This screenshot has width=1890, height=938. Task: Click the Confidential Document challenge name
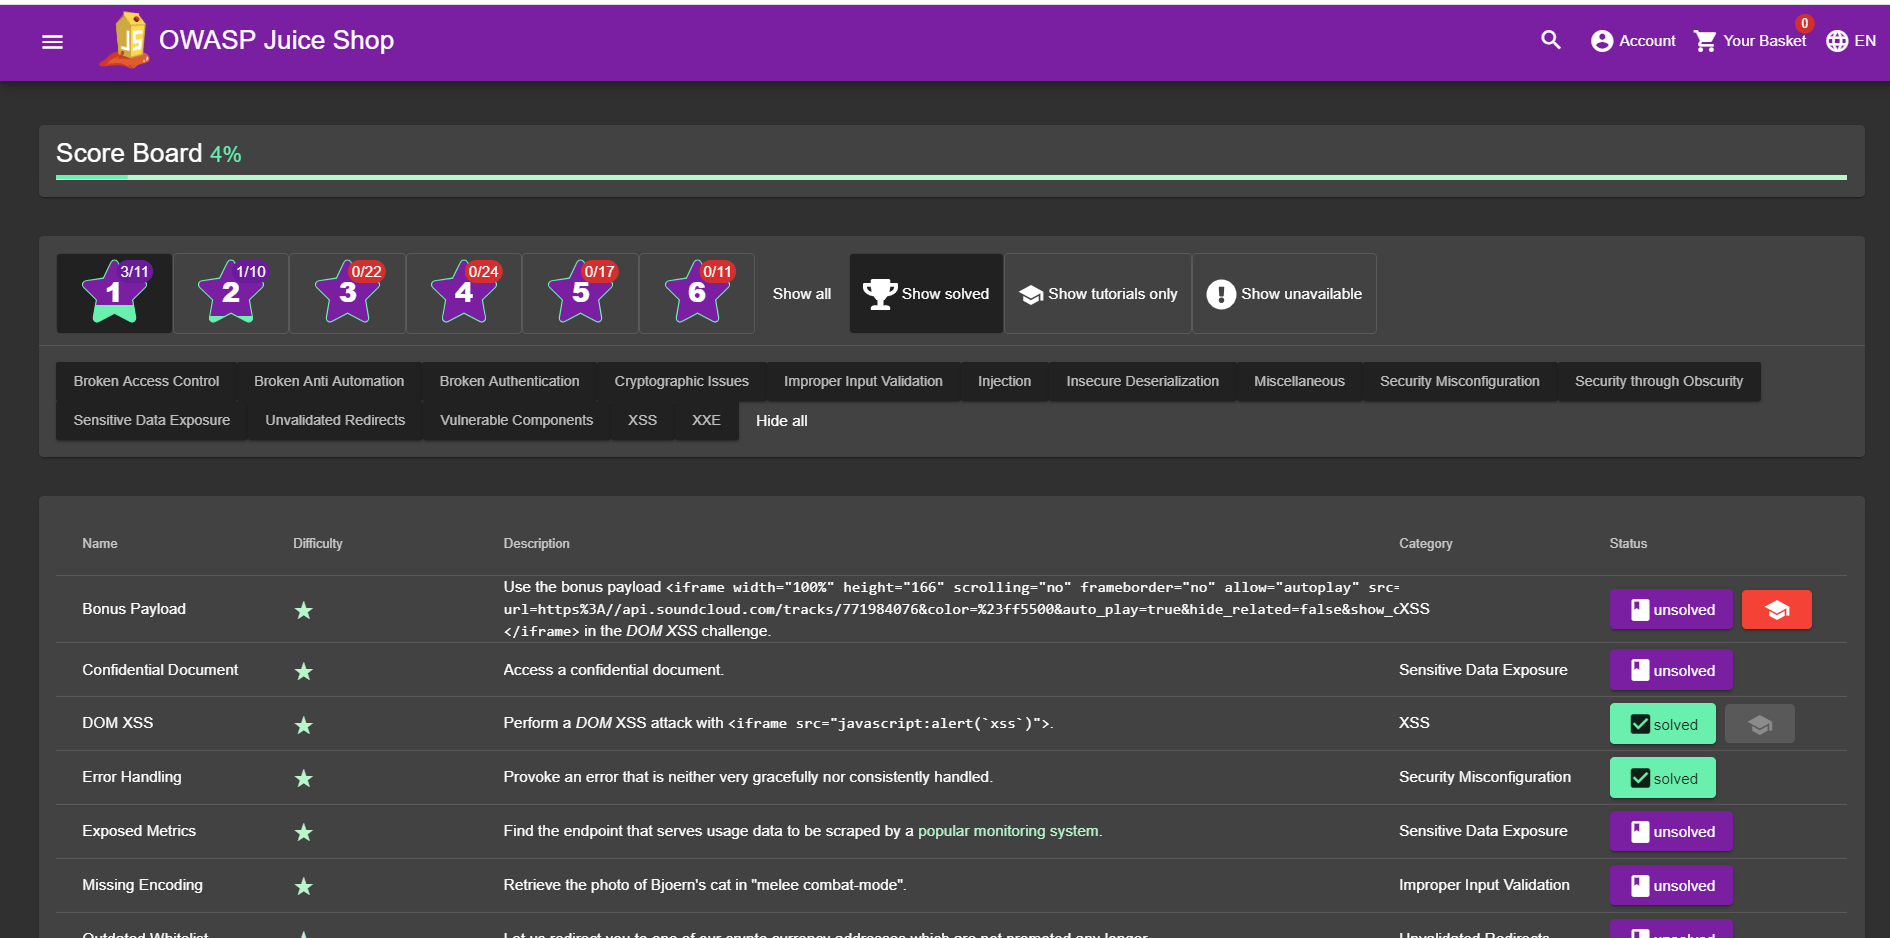pyautogui.click(x=160, y=670)
